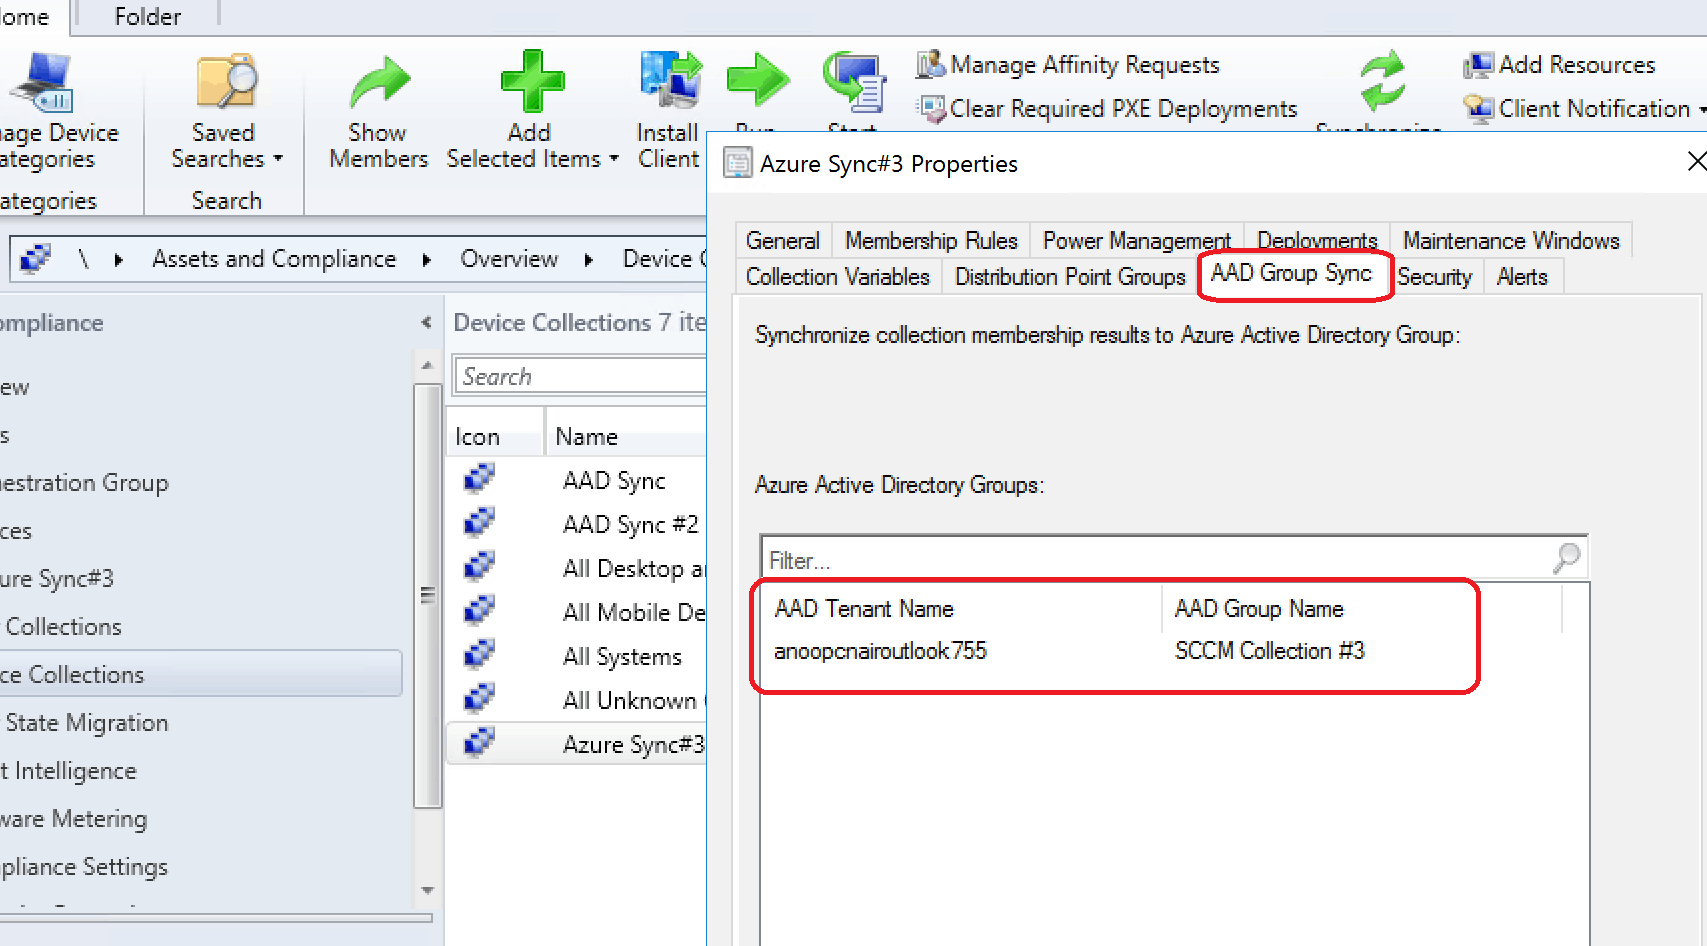The image size is (1707, 946).
Task: Click the navigation pane scrollbar thumb
Action: click(428, 596)
